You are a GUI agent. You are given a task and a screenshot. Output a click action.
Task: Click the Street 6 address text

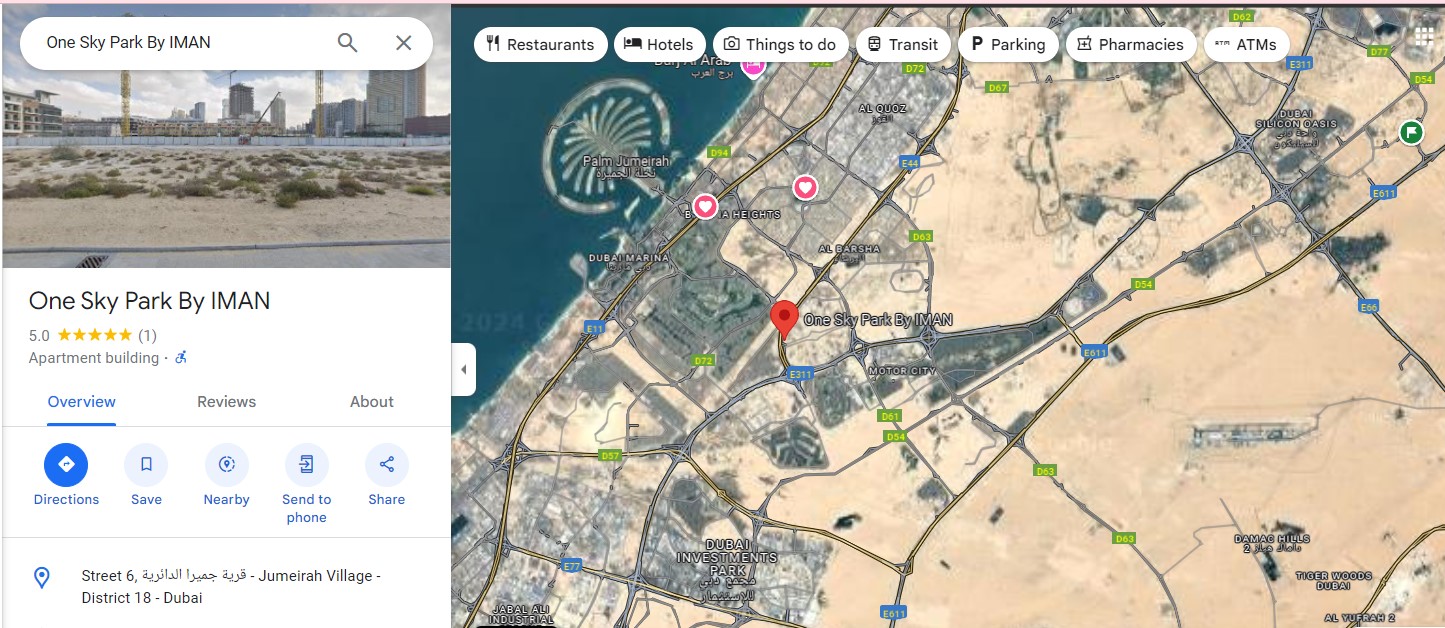231,587
